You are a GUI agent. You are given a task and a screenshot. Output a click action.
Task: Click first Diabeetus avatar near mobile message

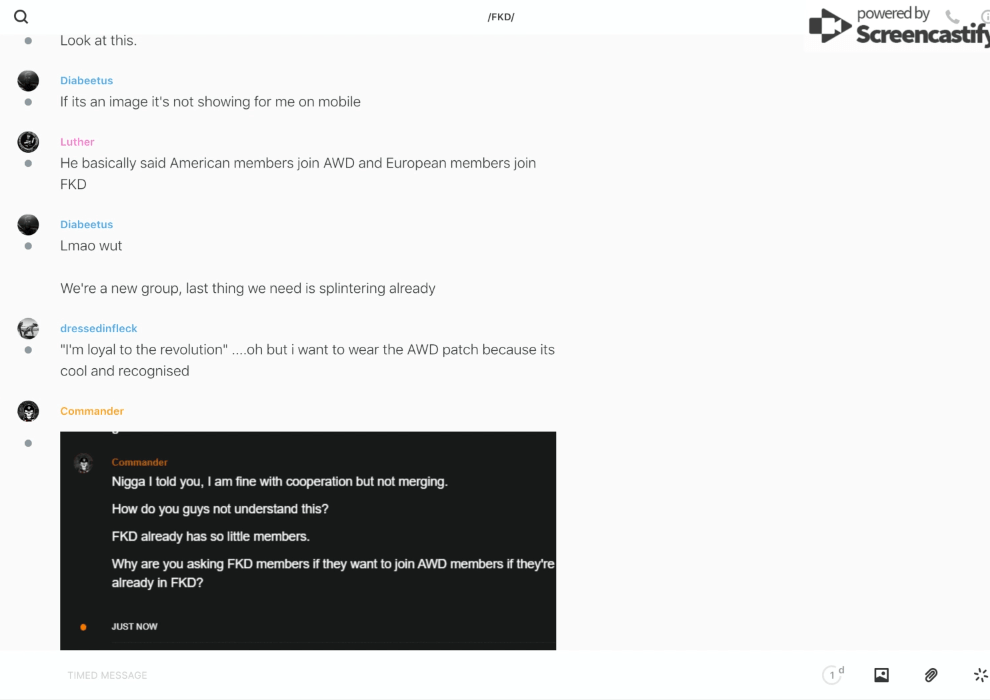pyautogui.click(x=28, y=81)
